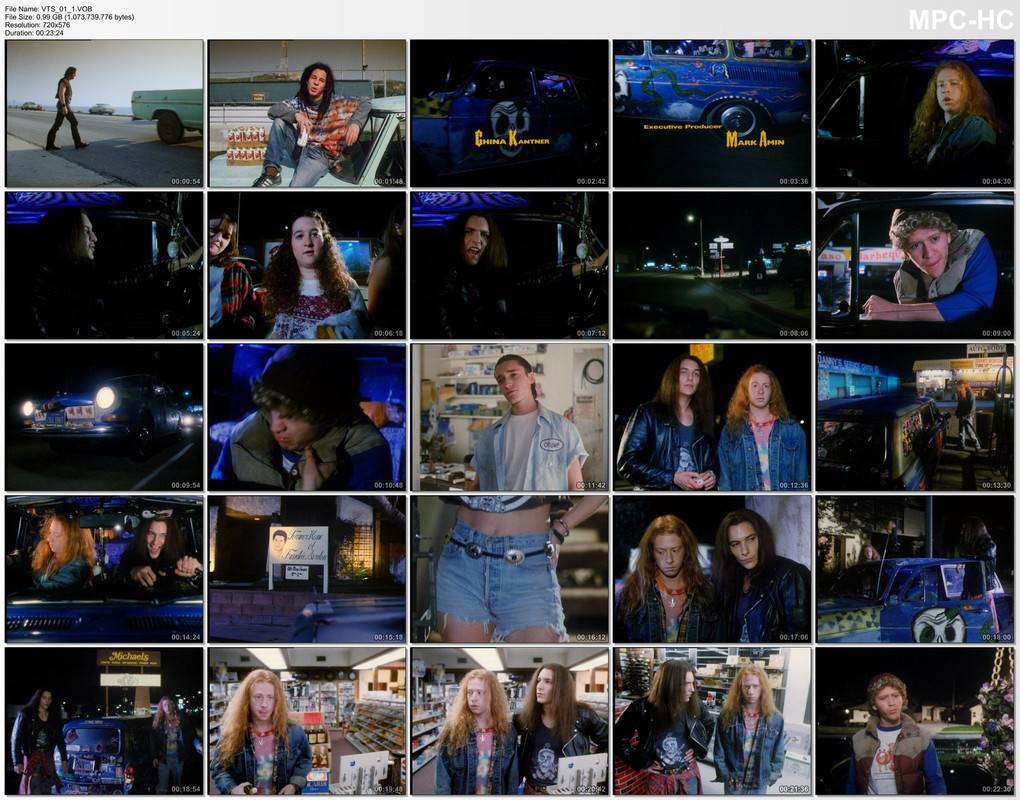
Task: Select the Duration 00:23:24 text
Action: point(34,33)
